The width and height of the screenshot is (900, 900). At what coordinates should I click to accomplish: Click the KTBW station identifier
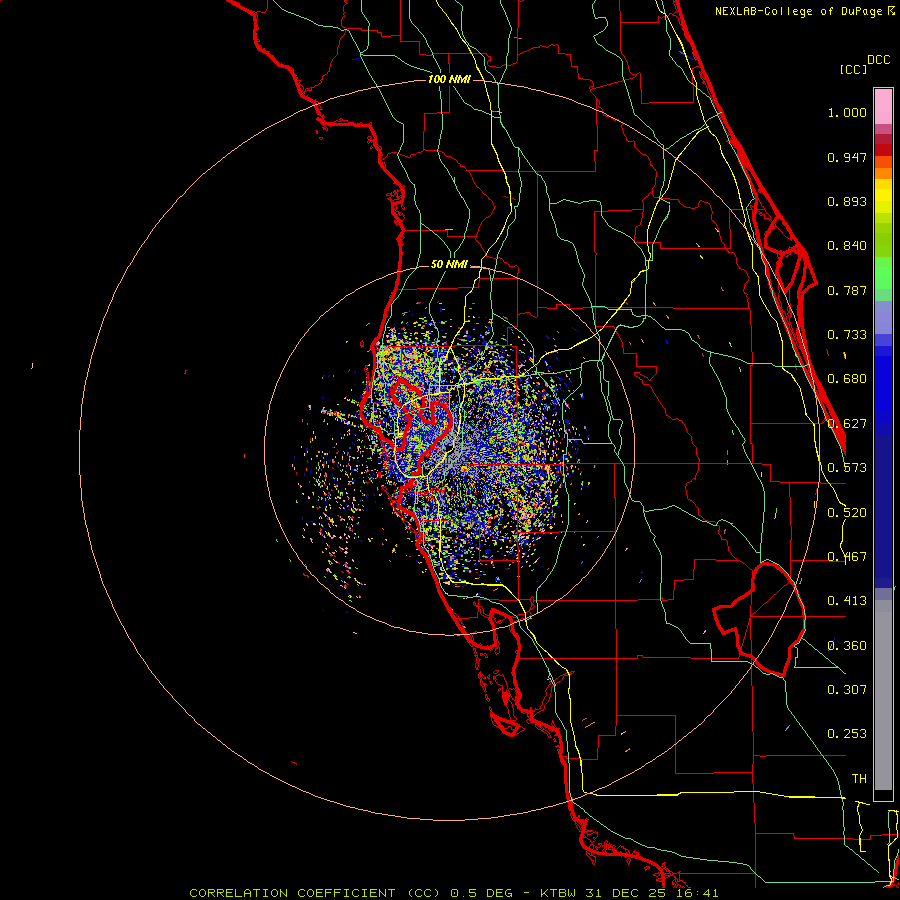point(558,893)
